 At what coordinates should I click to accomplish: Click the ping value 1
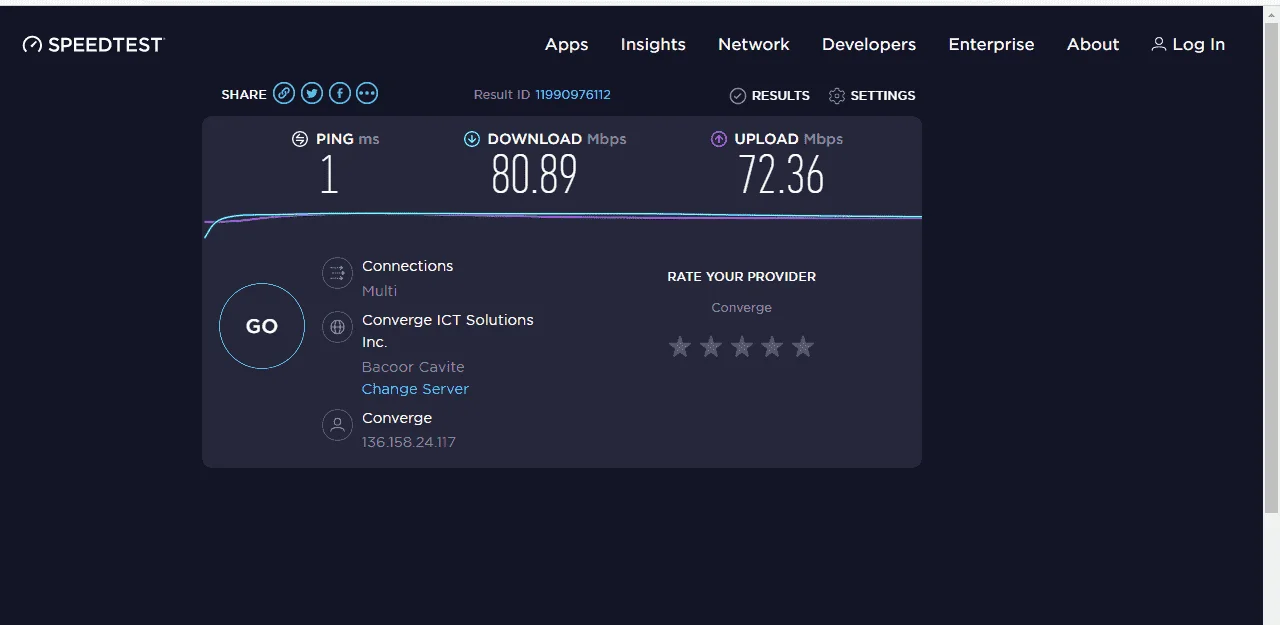click(329, 176)
